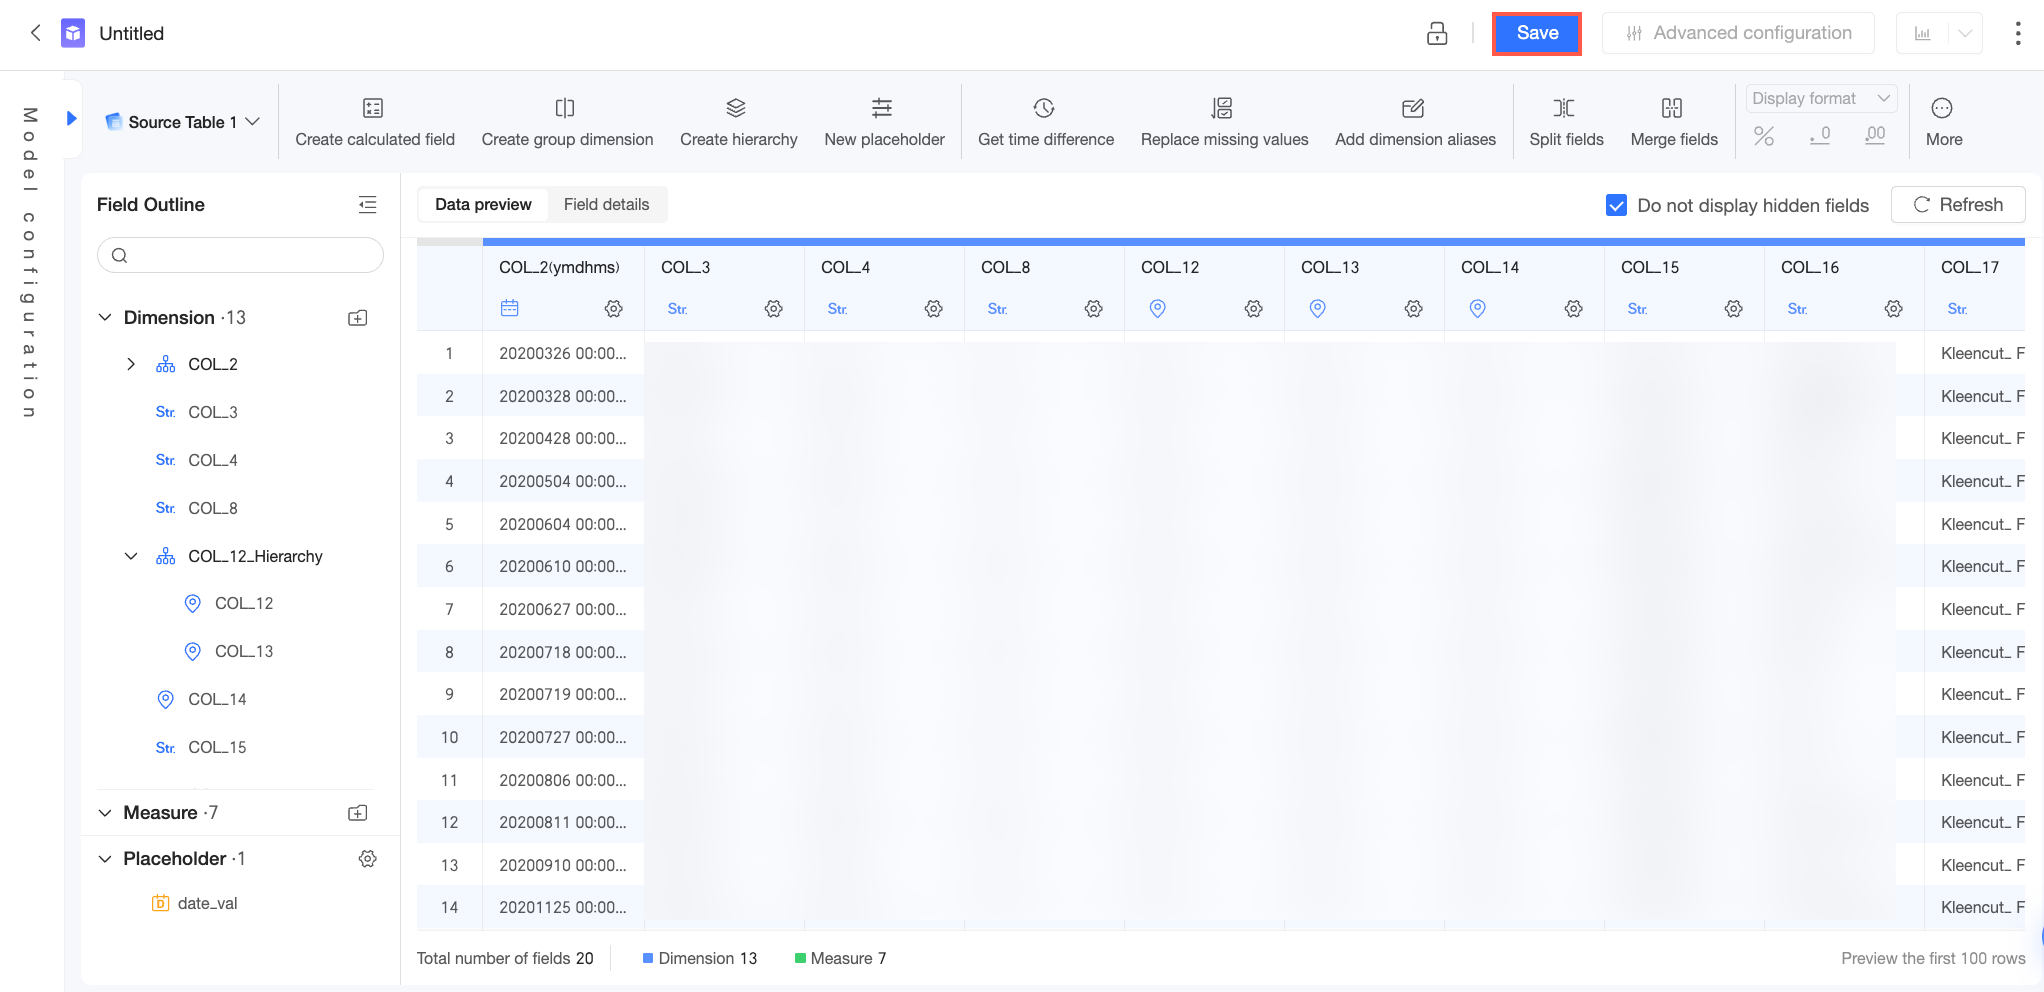Open settings gear for COL_8 column
2044x992 pixels.
point(1094,309)
